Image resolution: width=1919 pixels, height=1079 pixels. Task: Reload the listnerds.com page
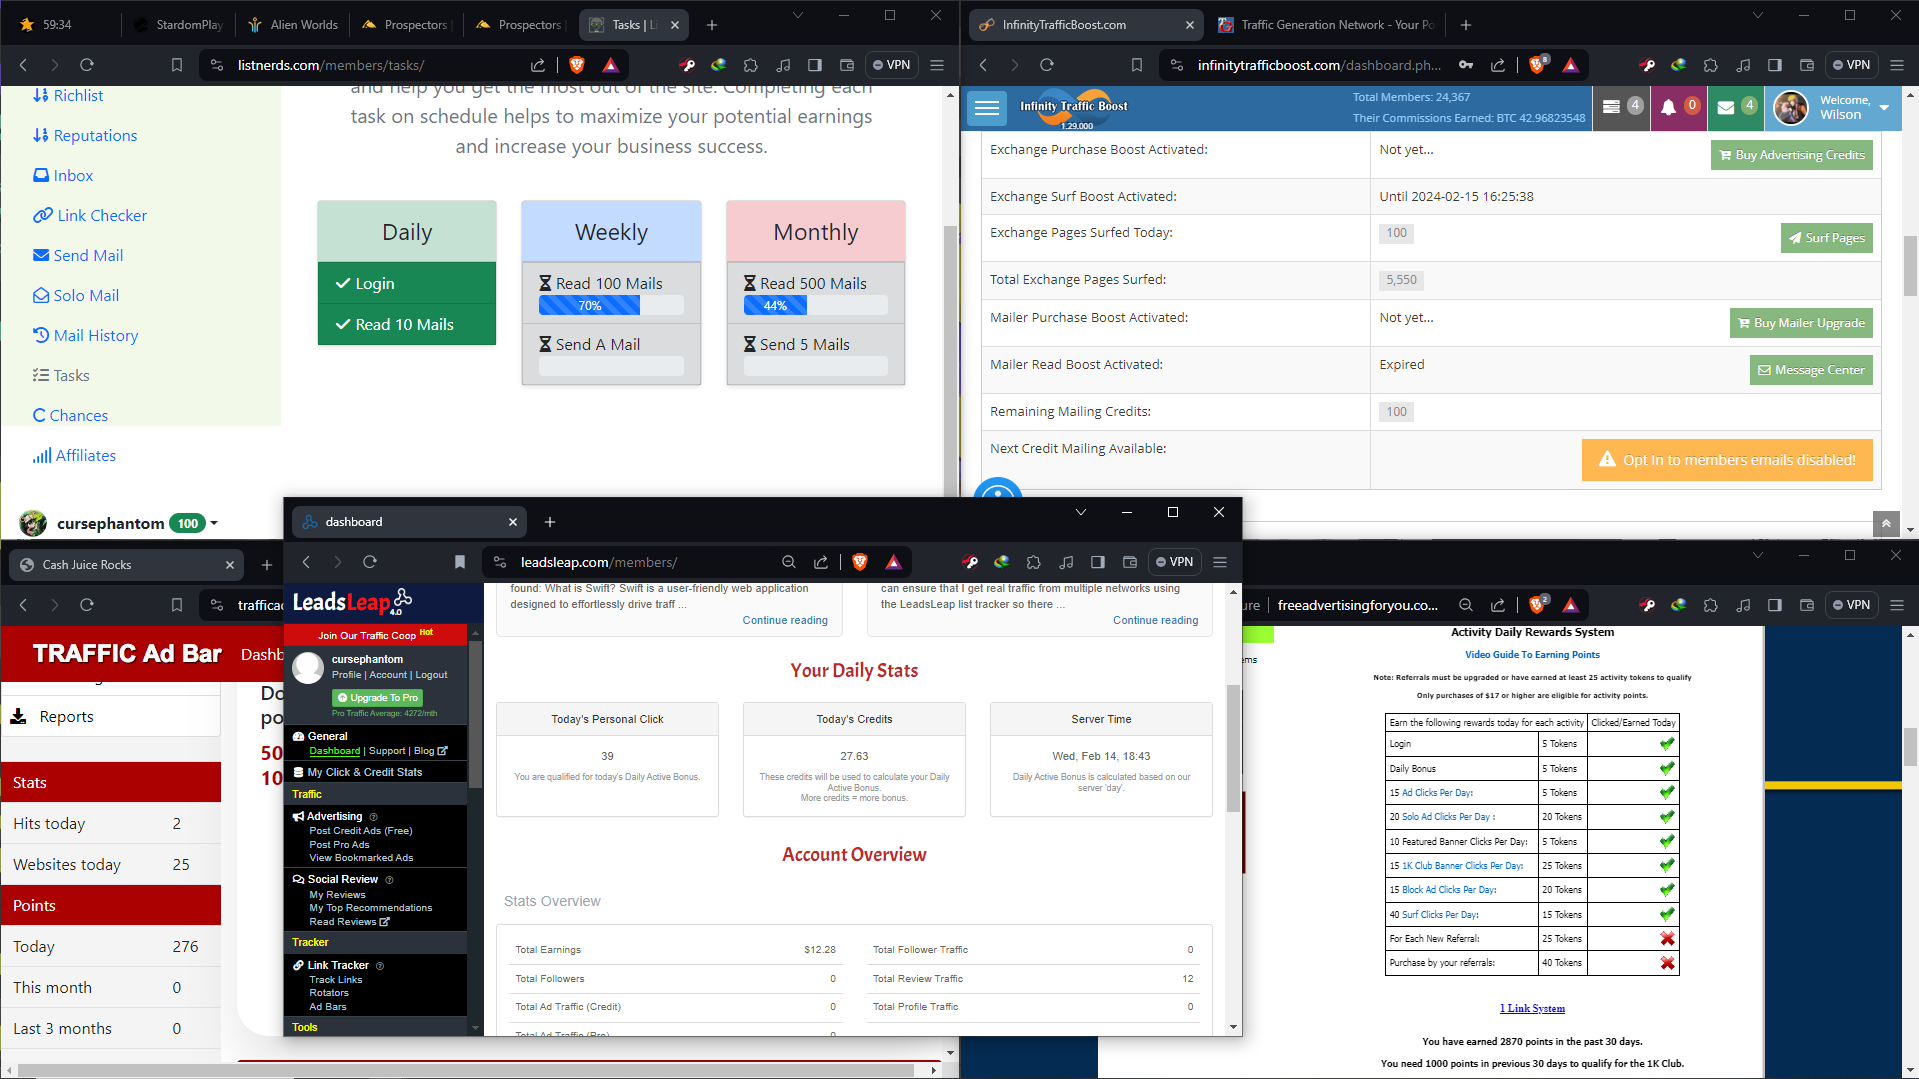87,65
